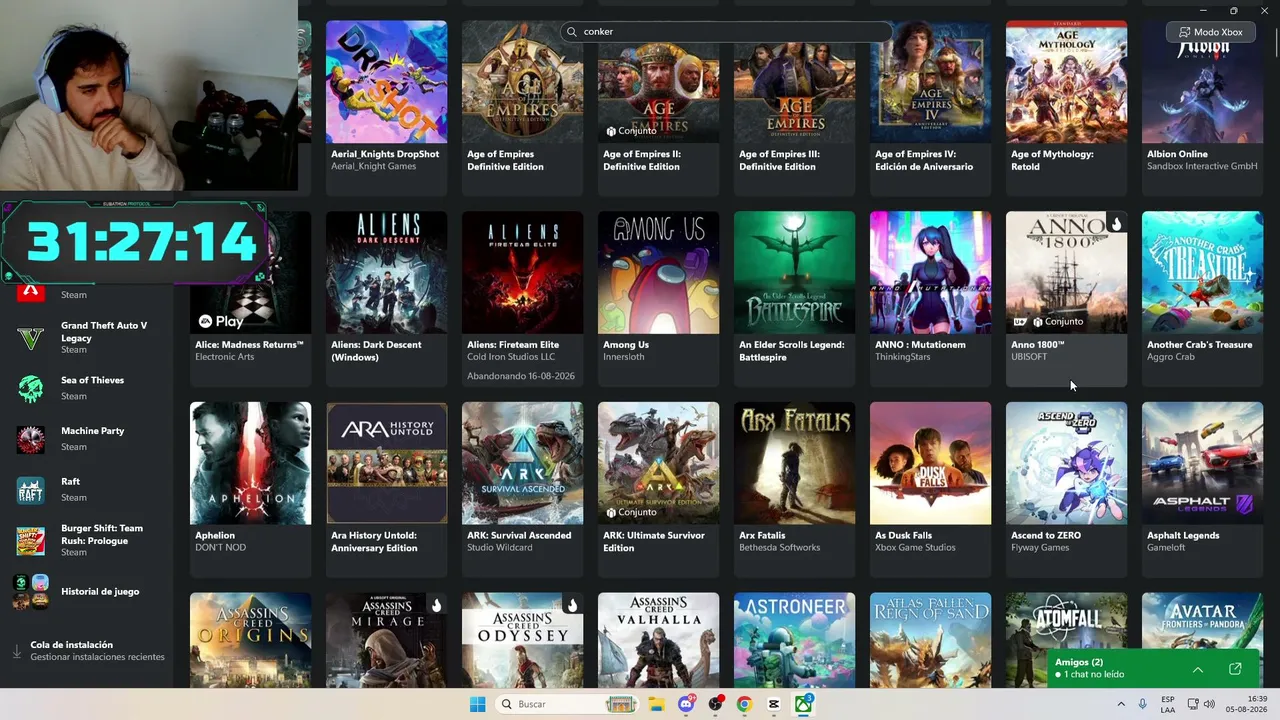The height and width of the screenshot is (720, 1280).
Task: Click the Cola de instalación download icon
Action: (x=16, y=651)
